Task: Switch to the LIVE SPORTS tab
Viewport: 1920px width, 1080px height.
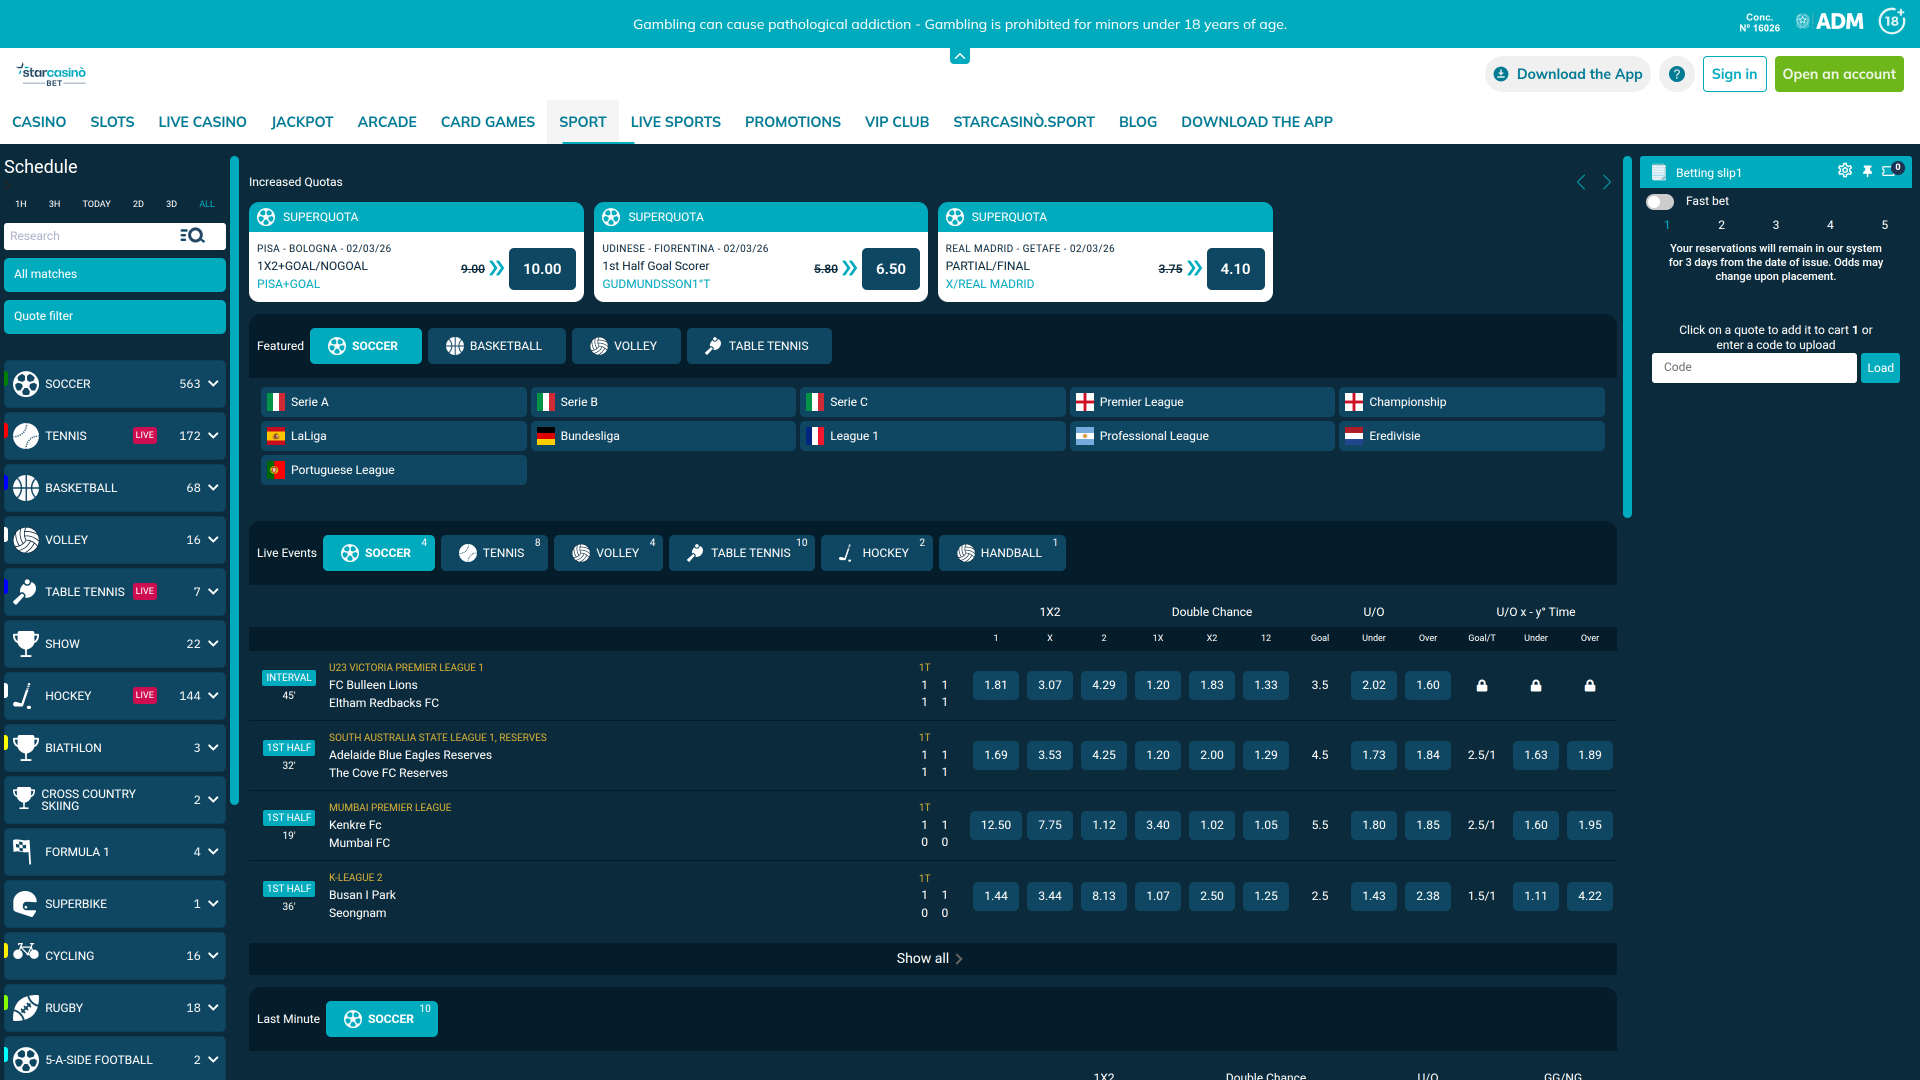Action: tap(676, 121)
